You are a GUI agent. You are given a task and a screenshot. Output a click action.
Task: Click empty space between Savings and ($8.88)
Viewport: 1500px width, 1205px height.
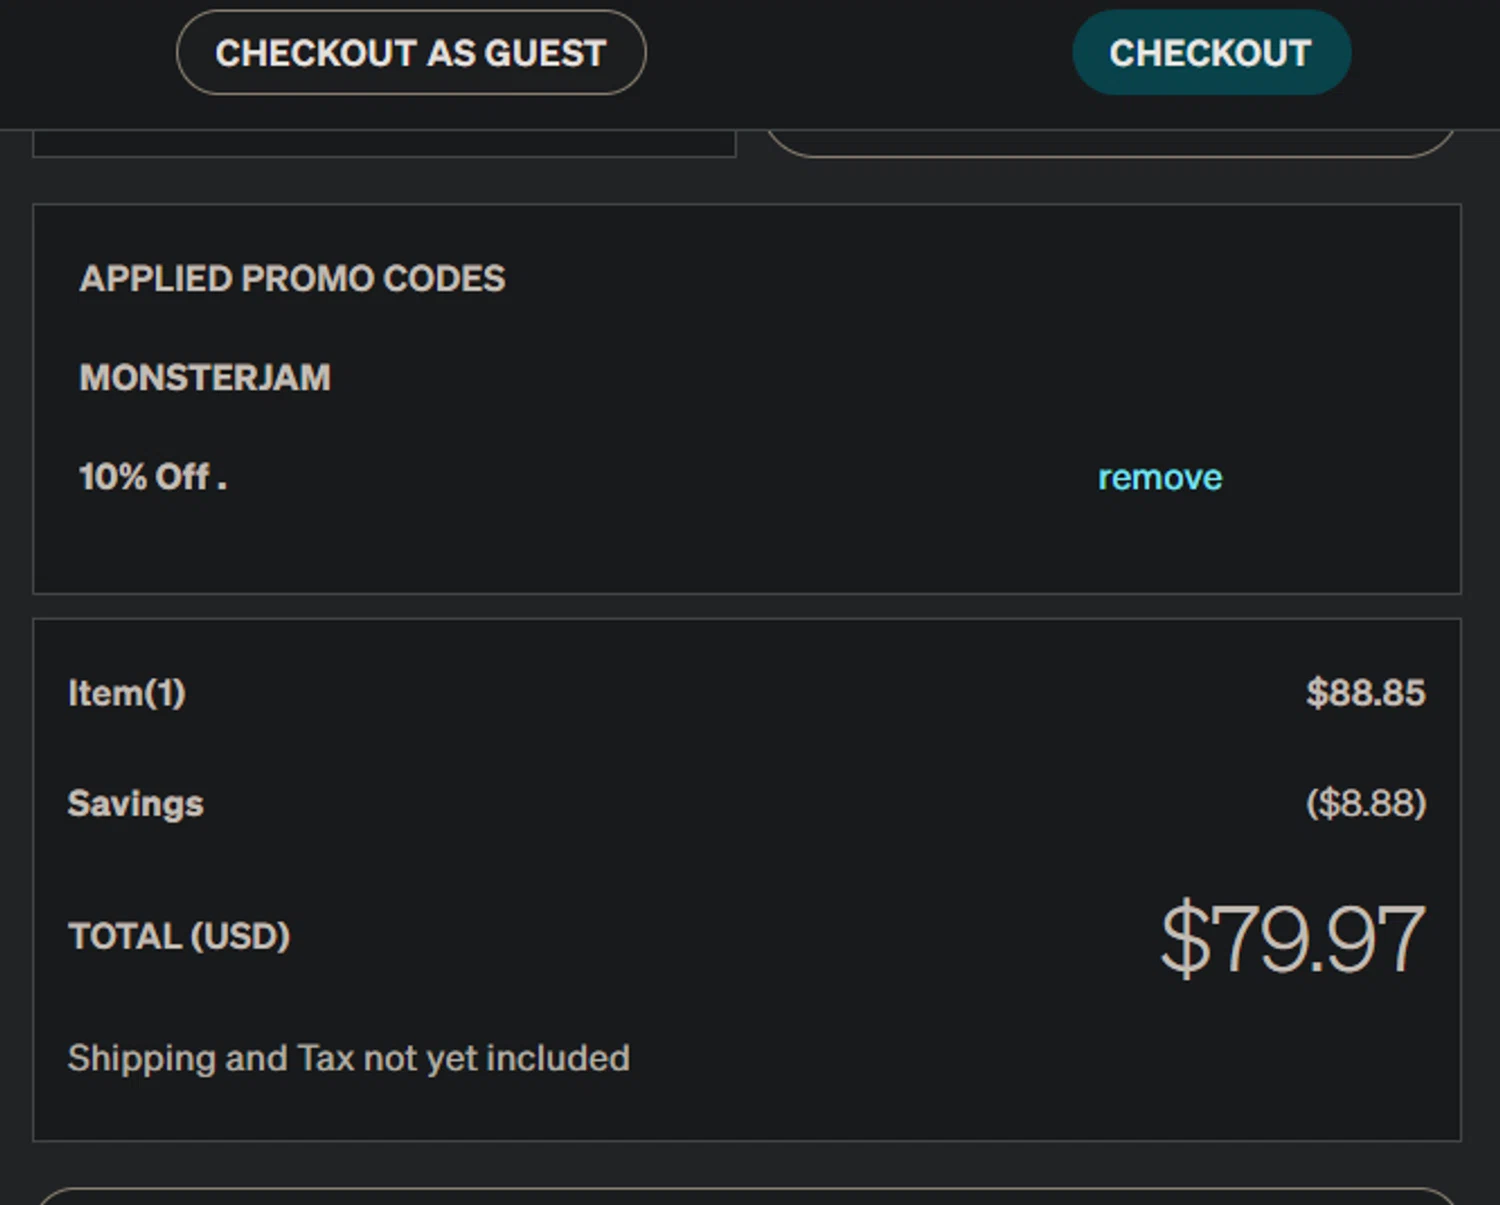pos(750,804)
